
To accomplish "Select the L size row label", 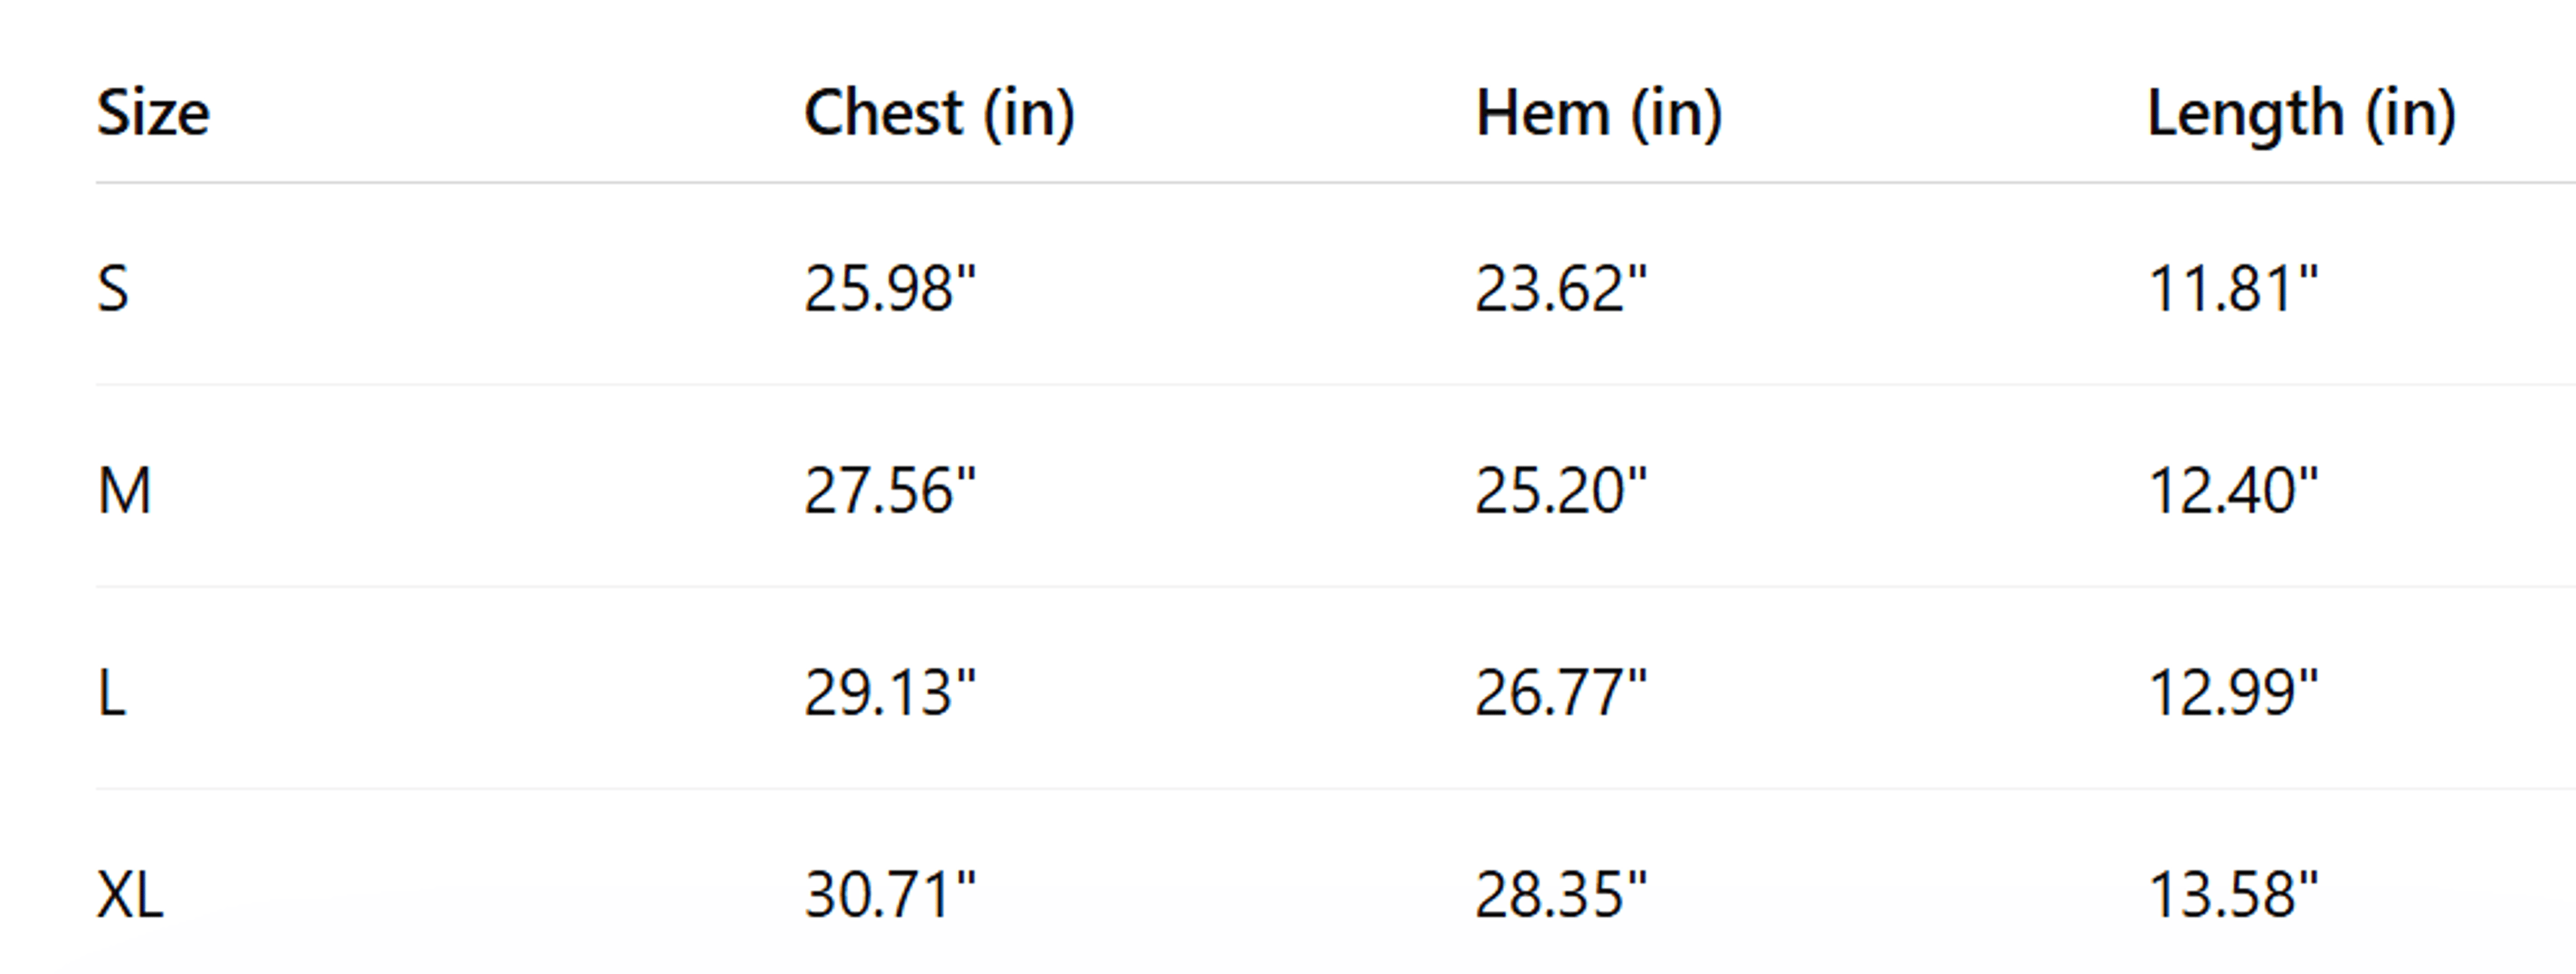I will (111, 693).
